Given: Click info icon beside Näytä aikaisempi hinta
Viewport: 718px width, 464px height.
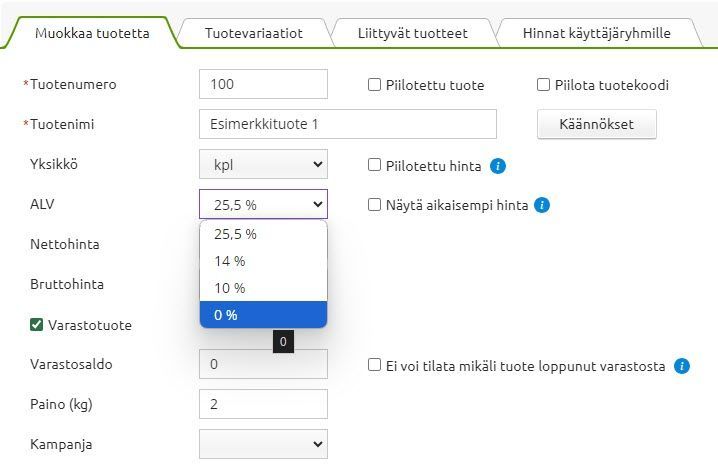Looking at the screenshot, I should tap(542, 205).
